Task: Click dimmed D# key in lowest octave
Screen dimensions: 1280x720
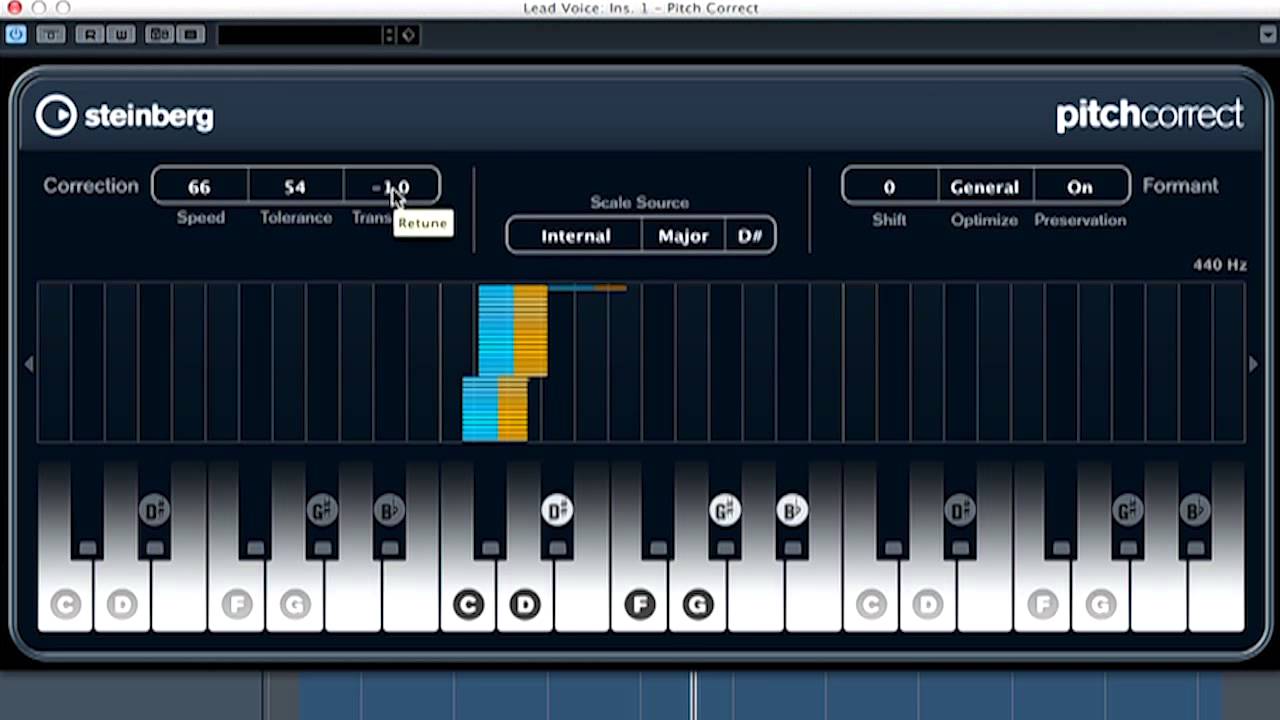Action: [x=154, y=511]
